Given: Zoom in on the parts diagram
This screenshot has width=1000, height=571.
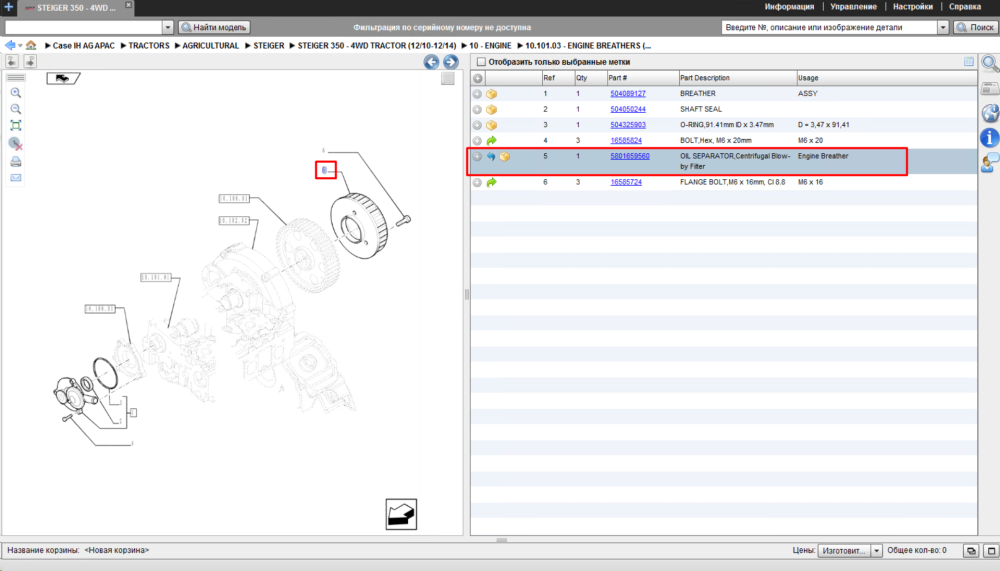Looking at the screenshot, I should click(x=16, y=93).
